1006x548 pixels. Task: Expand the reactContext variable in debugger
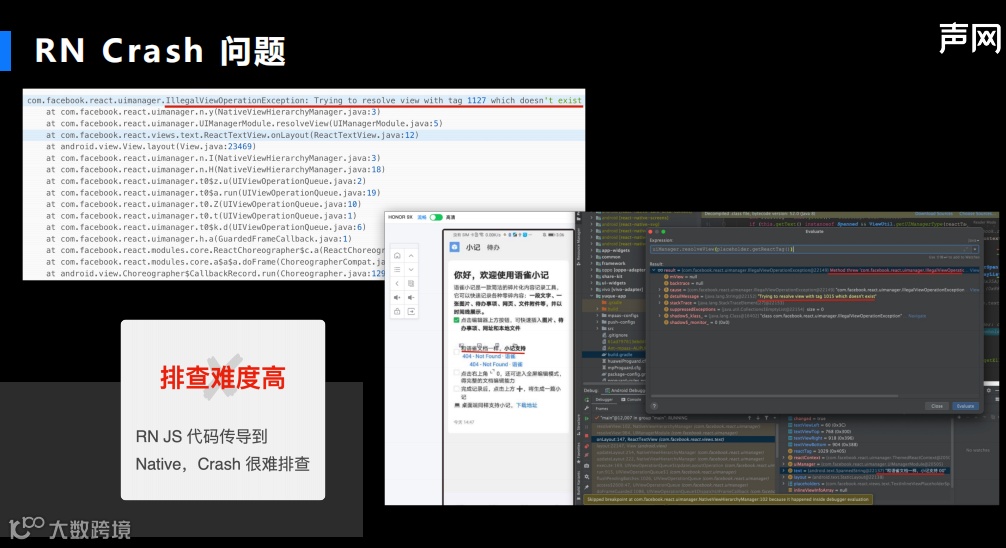click(x=783, y=458)
